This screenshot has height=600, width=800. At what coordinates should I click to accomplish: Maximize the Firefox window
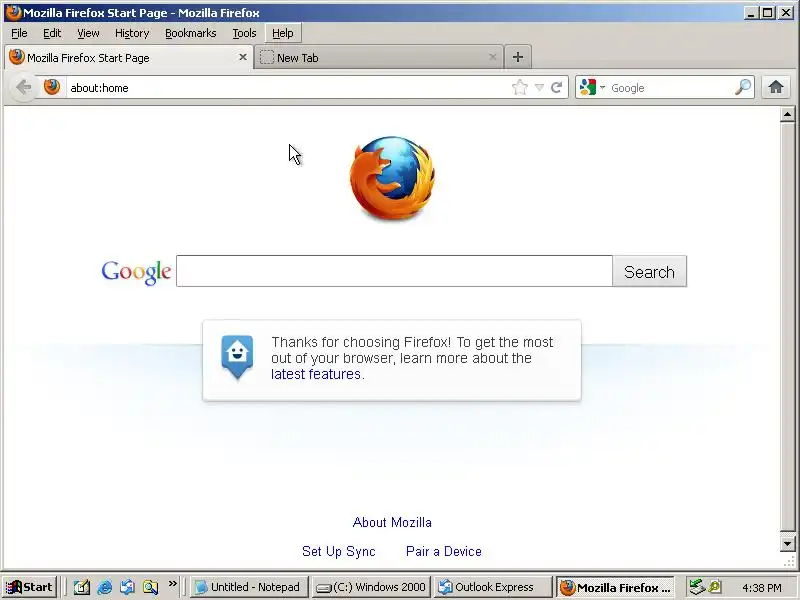click(x=767, y=13)
